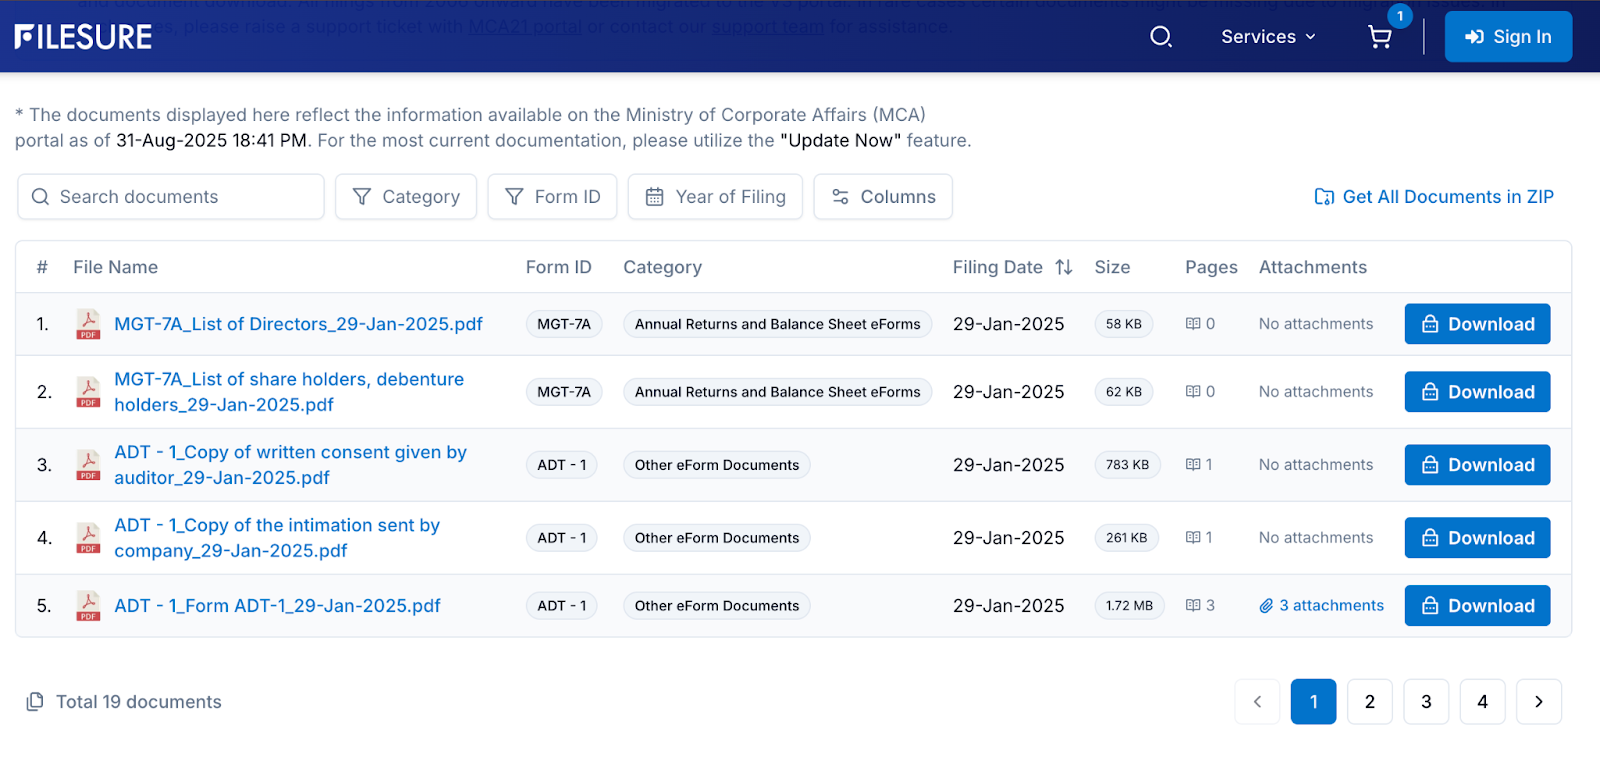Download the ADT-1 auditor consent file
This screenshot has width=1600, height=759.
tap(1477, 465)
